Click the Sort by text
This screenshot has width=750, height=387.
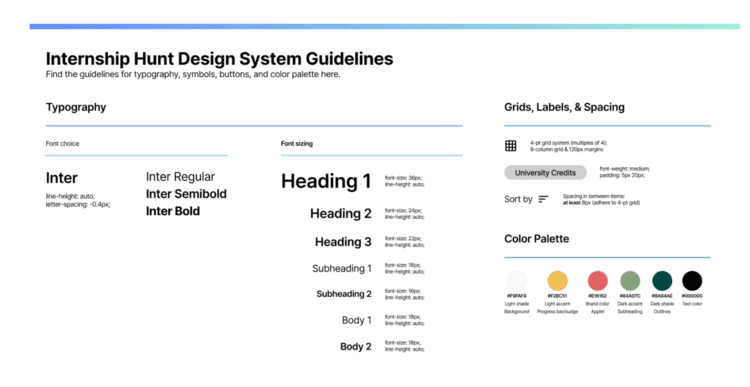tap(518, 199)
